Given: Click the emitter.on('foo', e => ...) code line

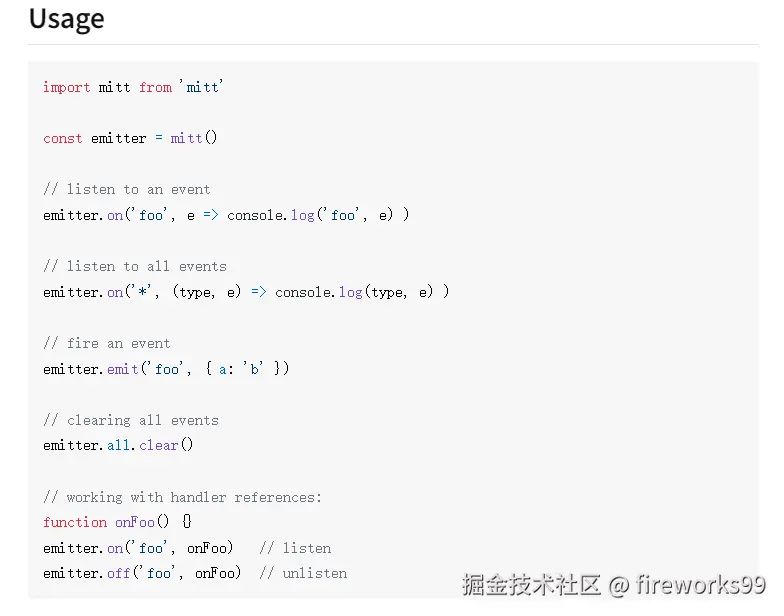Looking at the screenshot, I should [x=226, y=215].
